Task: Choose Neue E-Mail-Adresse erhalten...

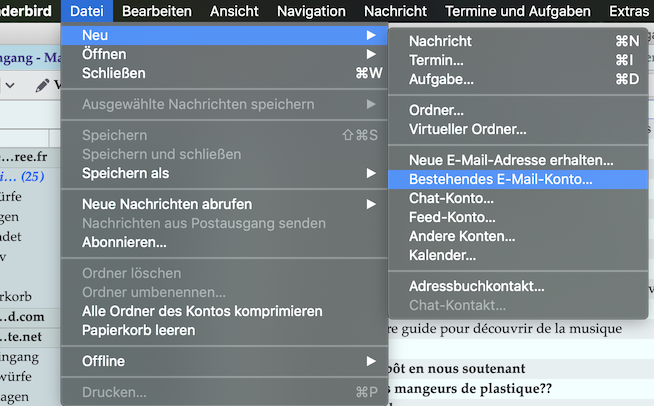Action: [x=511, y=160]
